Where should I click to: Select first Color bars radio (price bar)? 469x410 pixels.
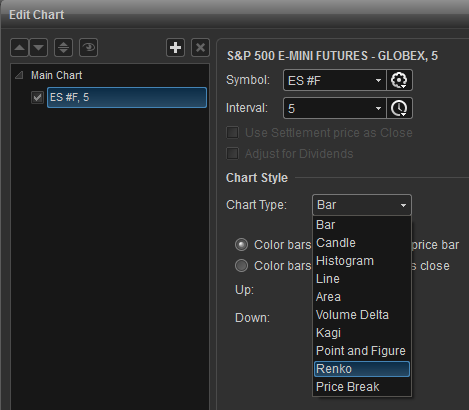coord(241,245)
